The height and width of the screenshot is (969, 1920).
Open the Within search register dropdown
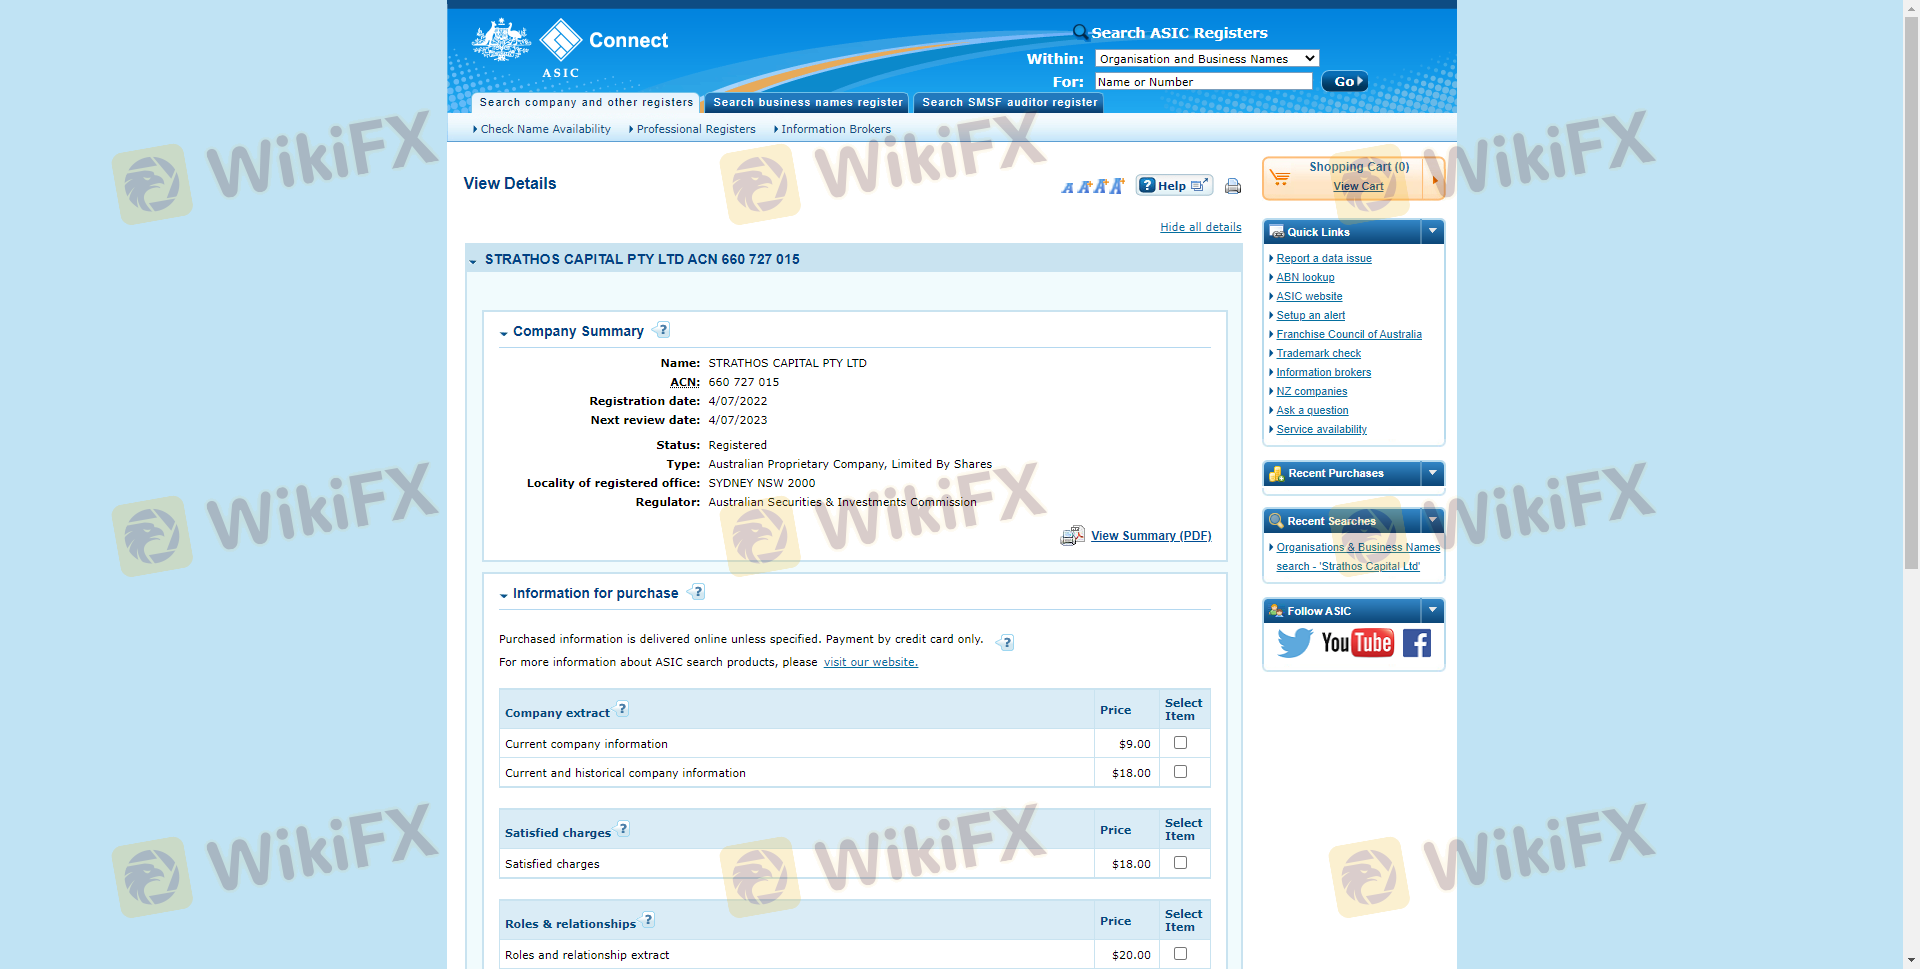click(x=1206, y=59)
